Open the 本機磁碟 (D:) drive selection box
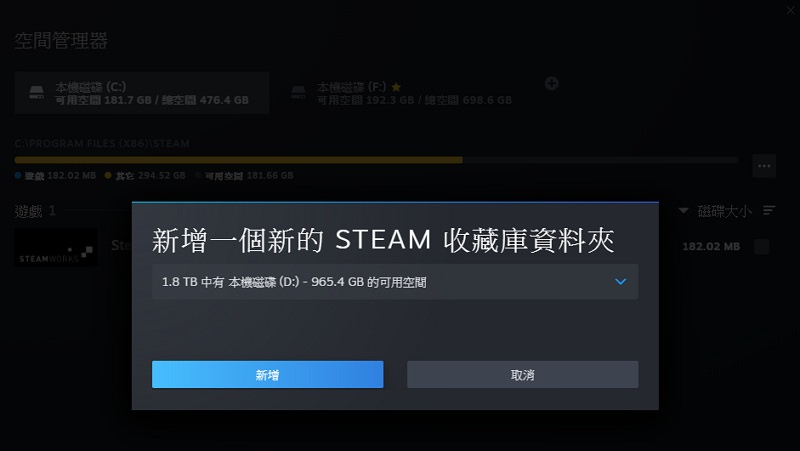The width and height of the screenshot is (800, 451). (394, 282)
